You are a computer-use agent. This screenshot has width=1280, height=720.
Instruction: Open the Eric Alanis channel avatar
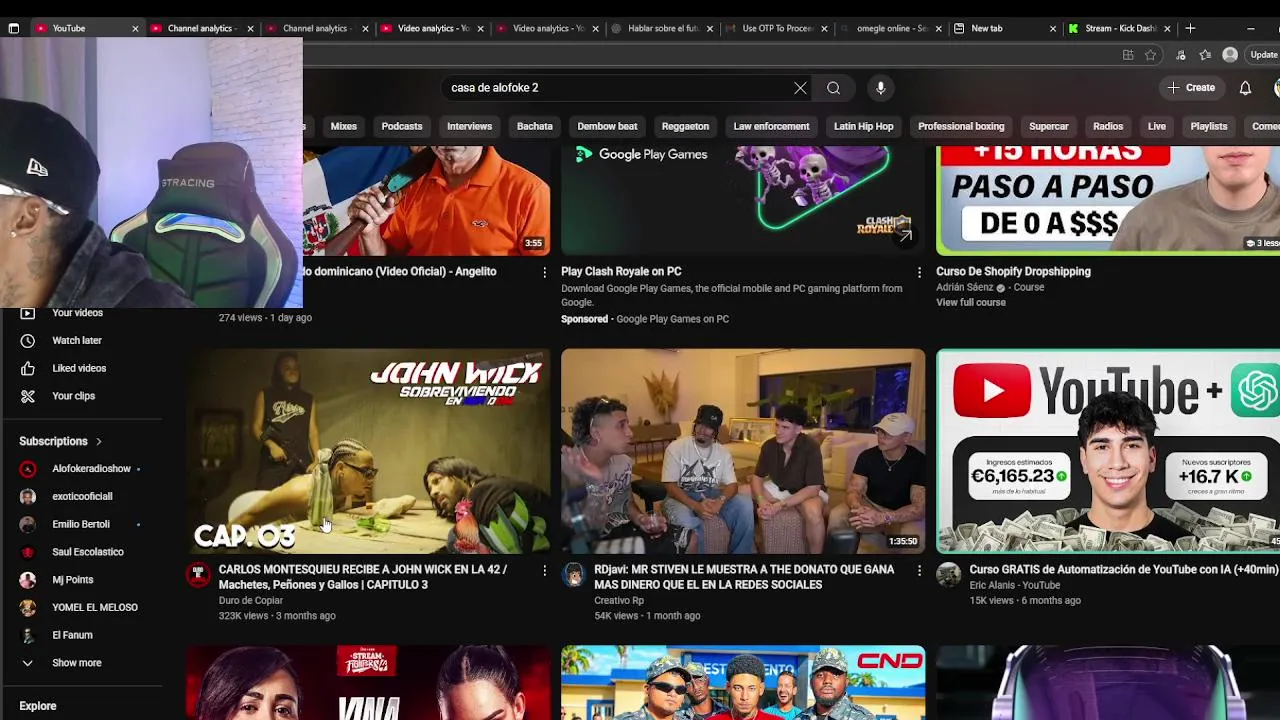948,574
